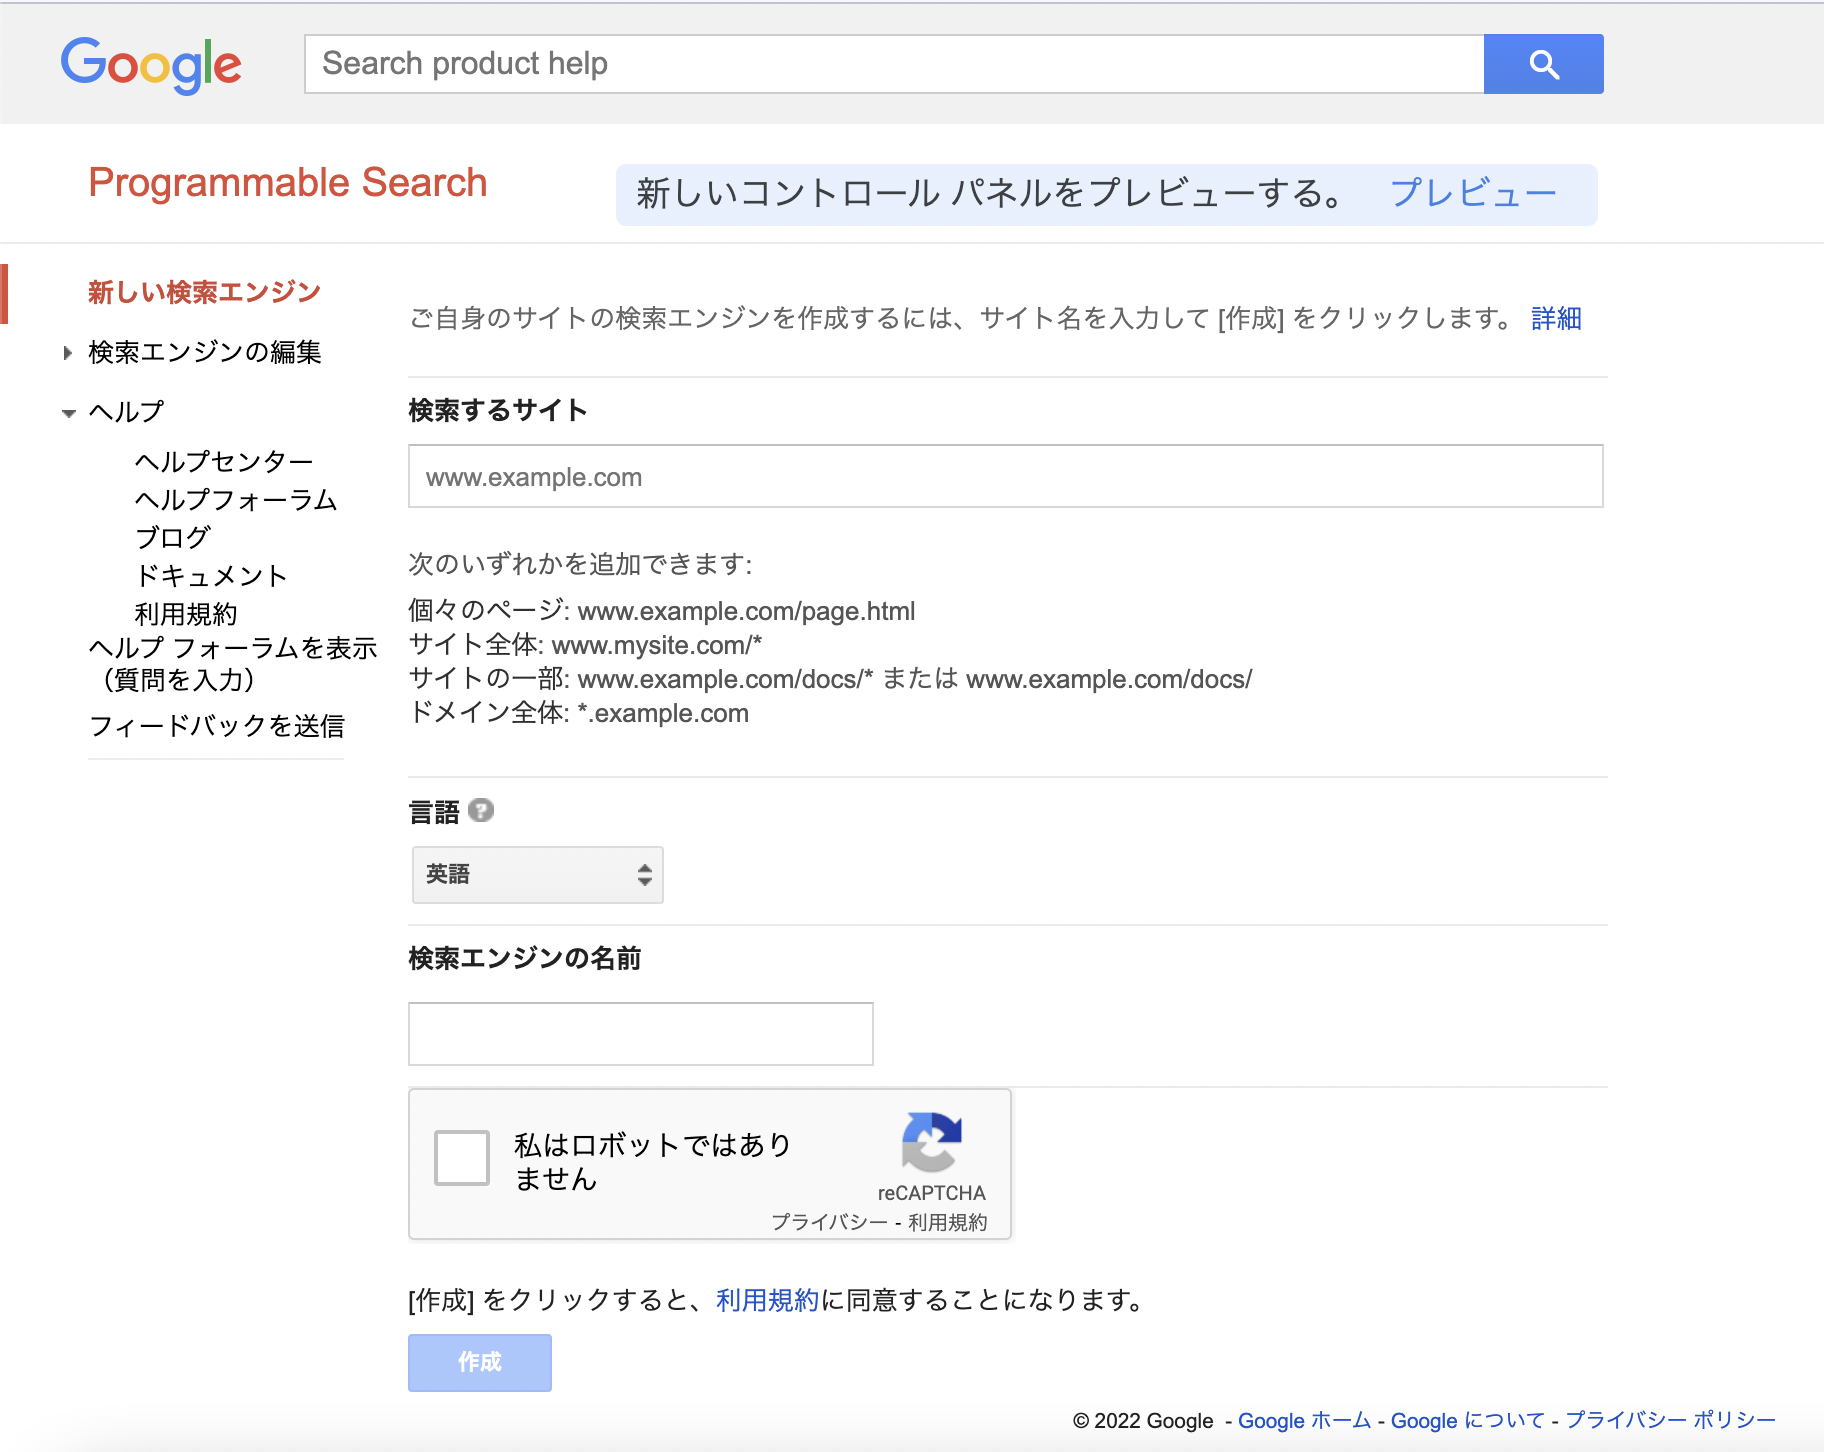
Task: Click the example text www.mysite.com/*
Action: point(657,645)
